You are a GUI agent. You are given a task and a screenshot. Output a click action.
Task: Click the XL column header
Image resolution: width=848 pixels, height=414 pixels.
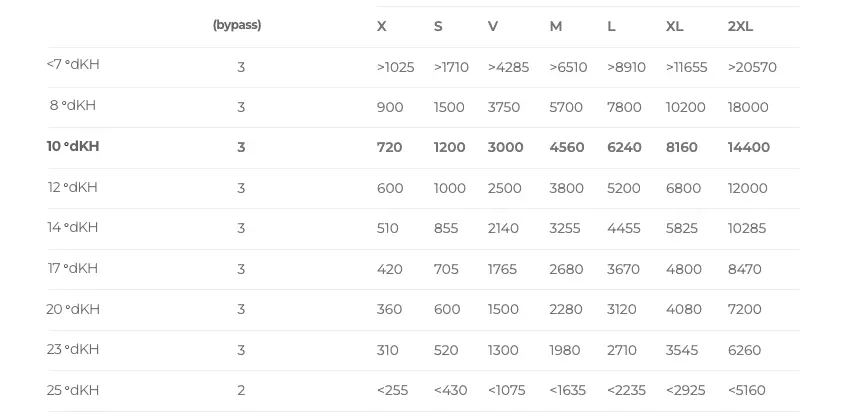click(675, 27)
